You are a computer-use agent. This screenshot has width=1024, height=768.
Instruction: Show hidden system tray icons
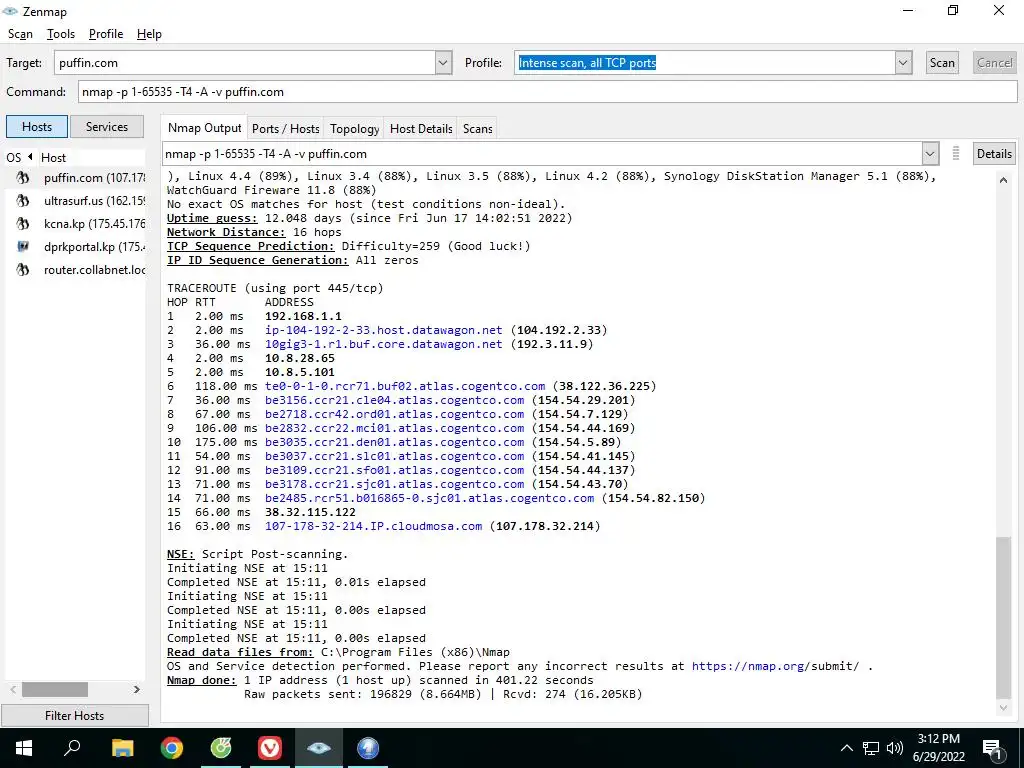click(x=846, y=748)
